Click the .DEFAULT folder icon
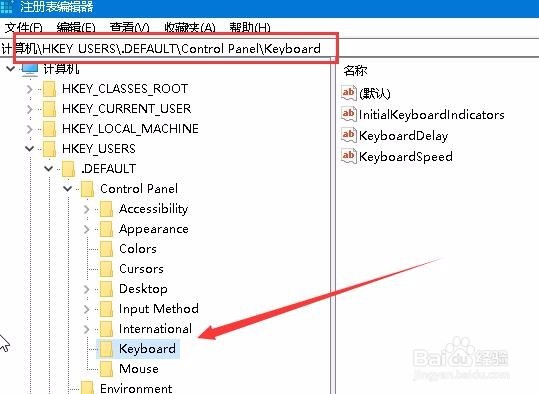The height and width of the screenshot is (394, 539). point(69,169)
